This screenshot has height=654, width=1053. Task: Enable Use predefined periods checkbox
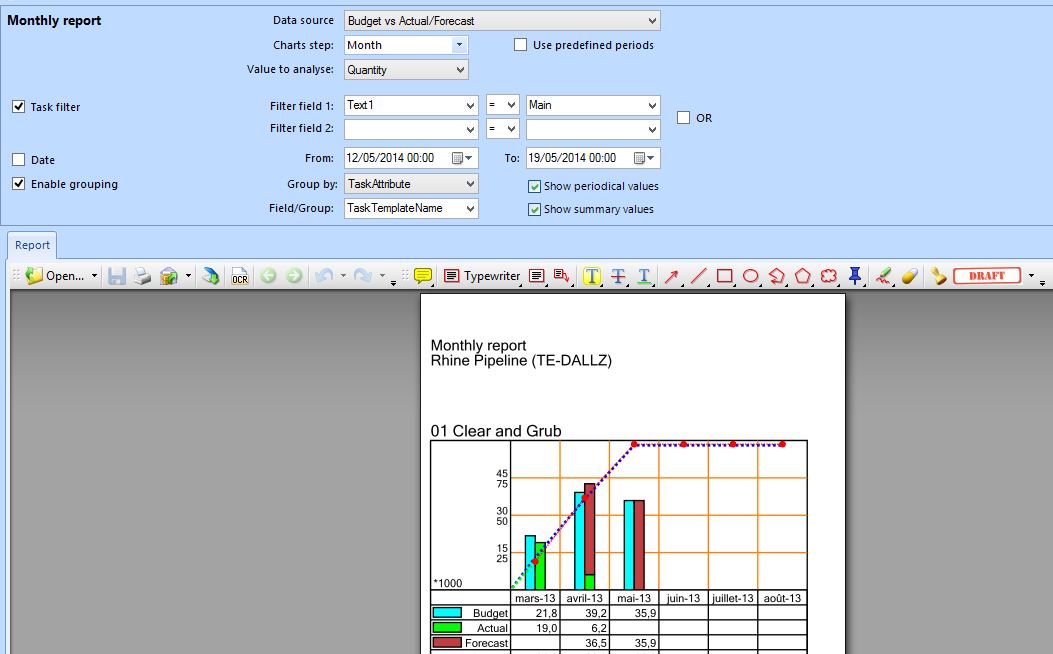pyautogui.click(x=520, y=45)
